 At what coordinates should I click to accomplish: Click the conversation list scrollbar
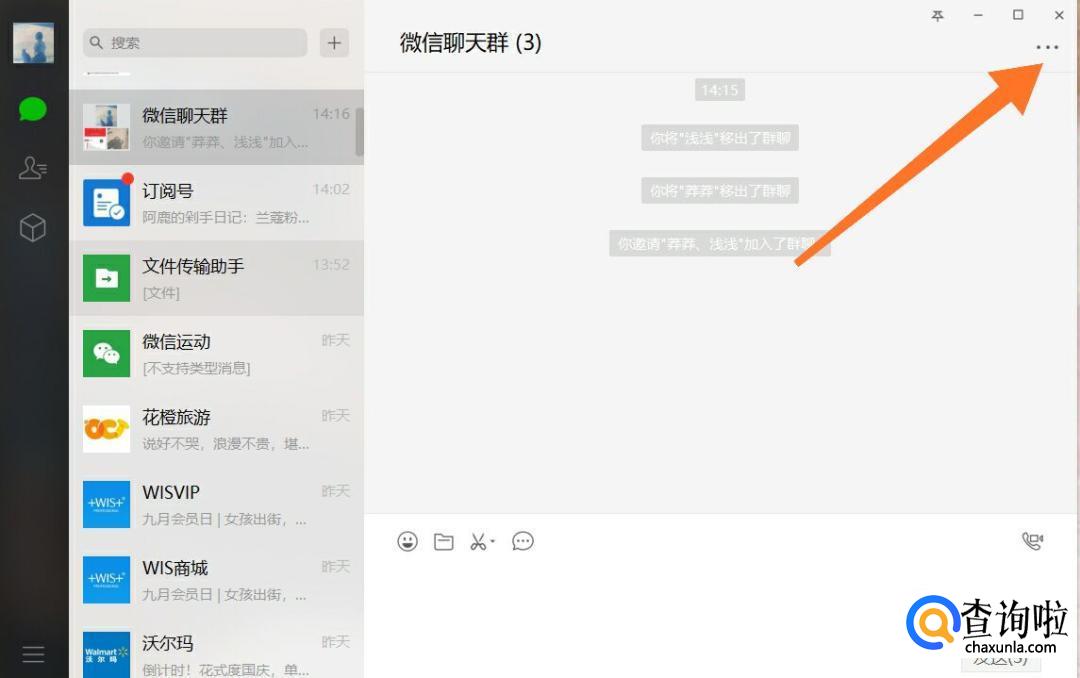click(x=360, y=131)
